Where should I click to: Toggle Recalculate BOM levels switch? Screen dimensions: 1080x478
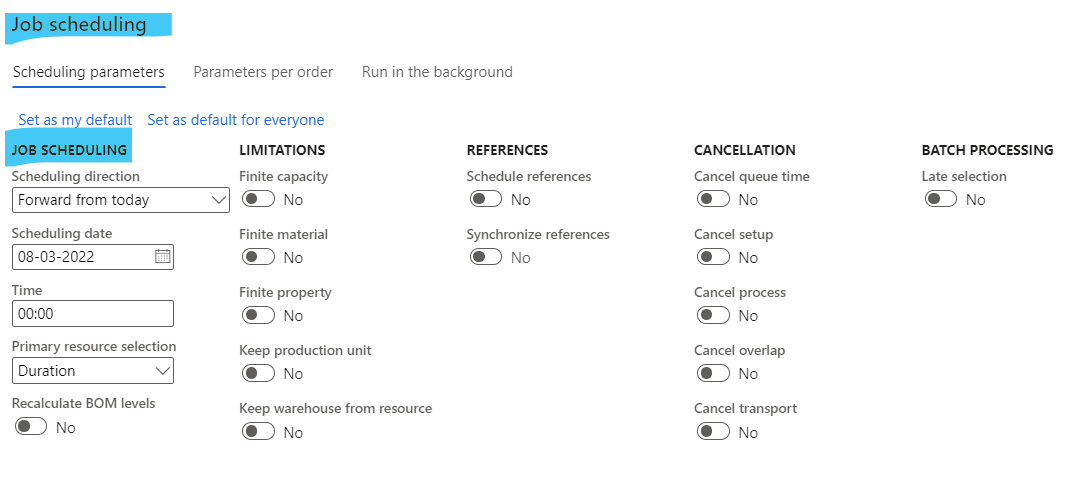[x=31, y=427]
